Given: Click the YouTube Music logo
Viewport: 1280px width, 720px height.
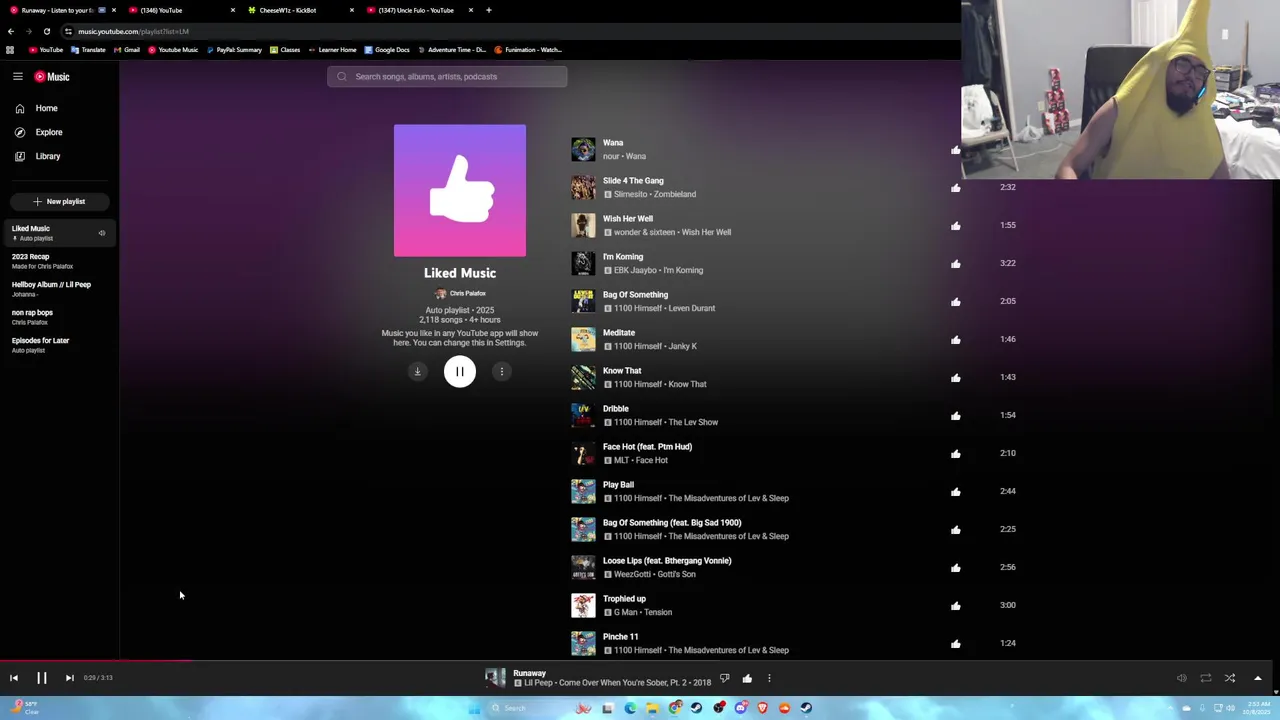Looking at the screenshot, I should [52, 77].
